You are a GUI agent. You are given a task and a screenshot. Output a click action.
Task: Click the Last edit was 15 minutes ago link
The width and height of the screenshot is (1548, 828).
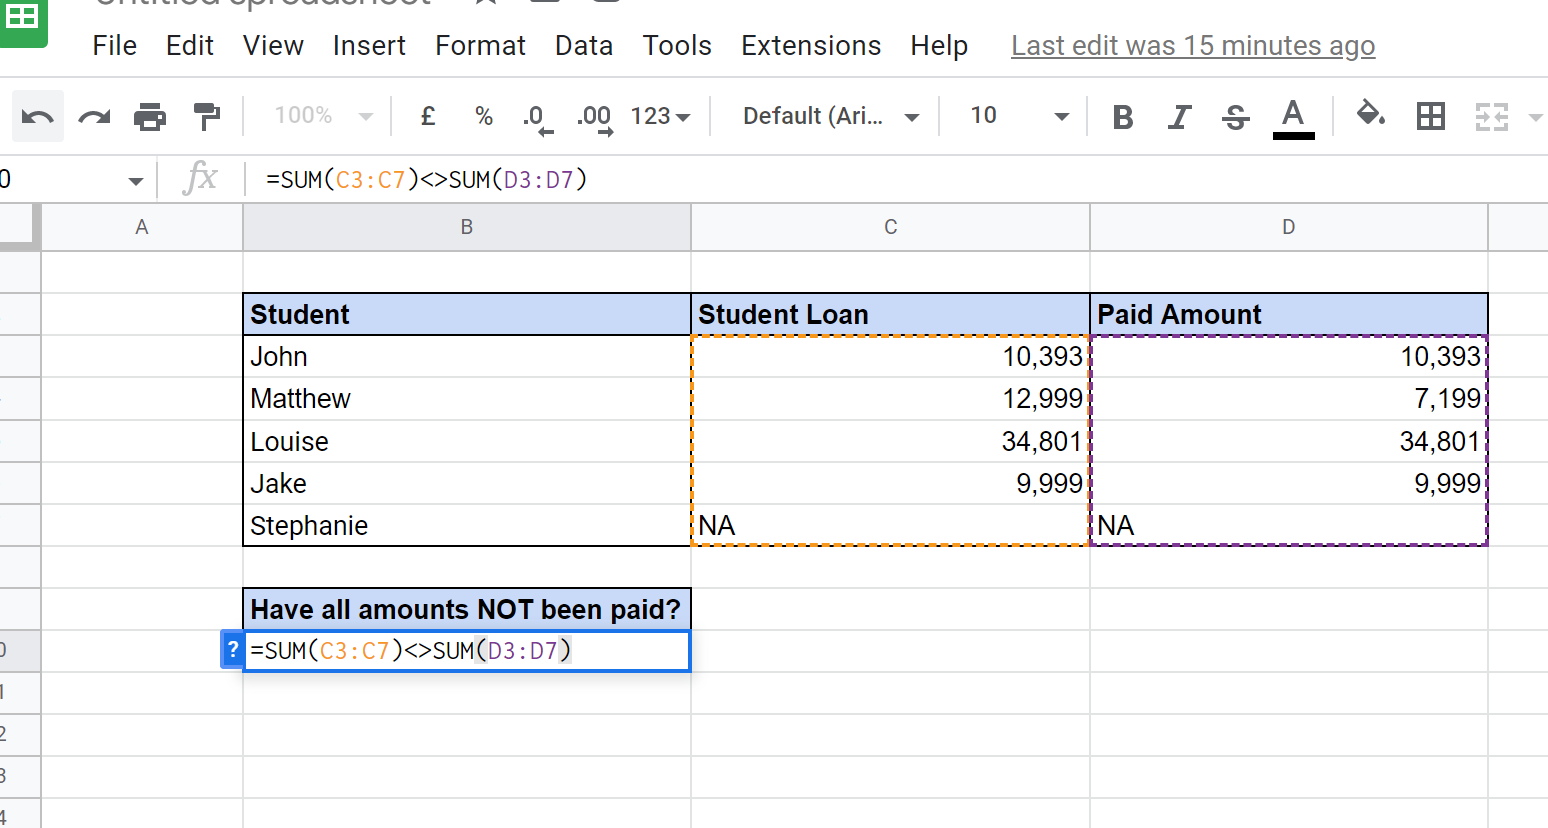(x=1192, y=45)
